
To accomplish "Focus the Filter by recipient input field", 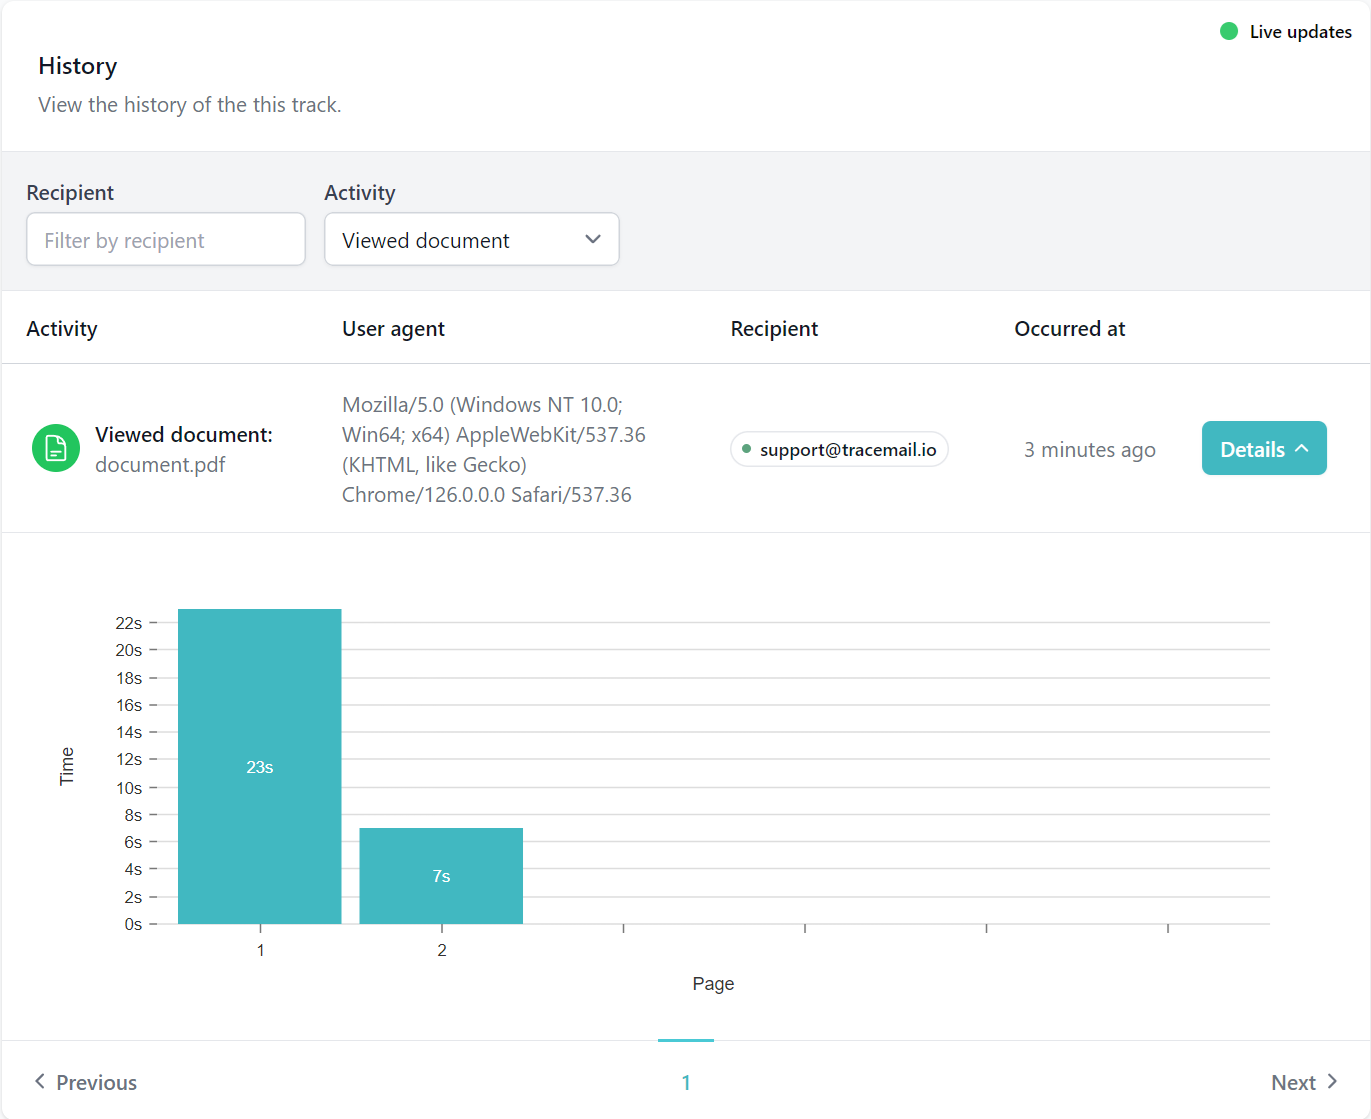I will [x=166, y=239].
